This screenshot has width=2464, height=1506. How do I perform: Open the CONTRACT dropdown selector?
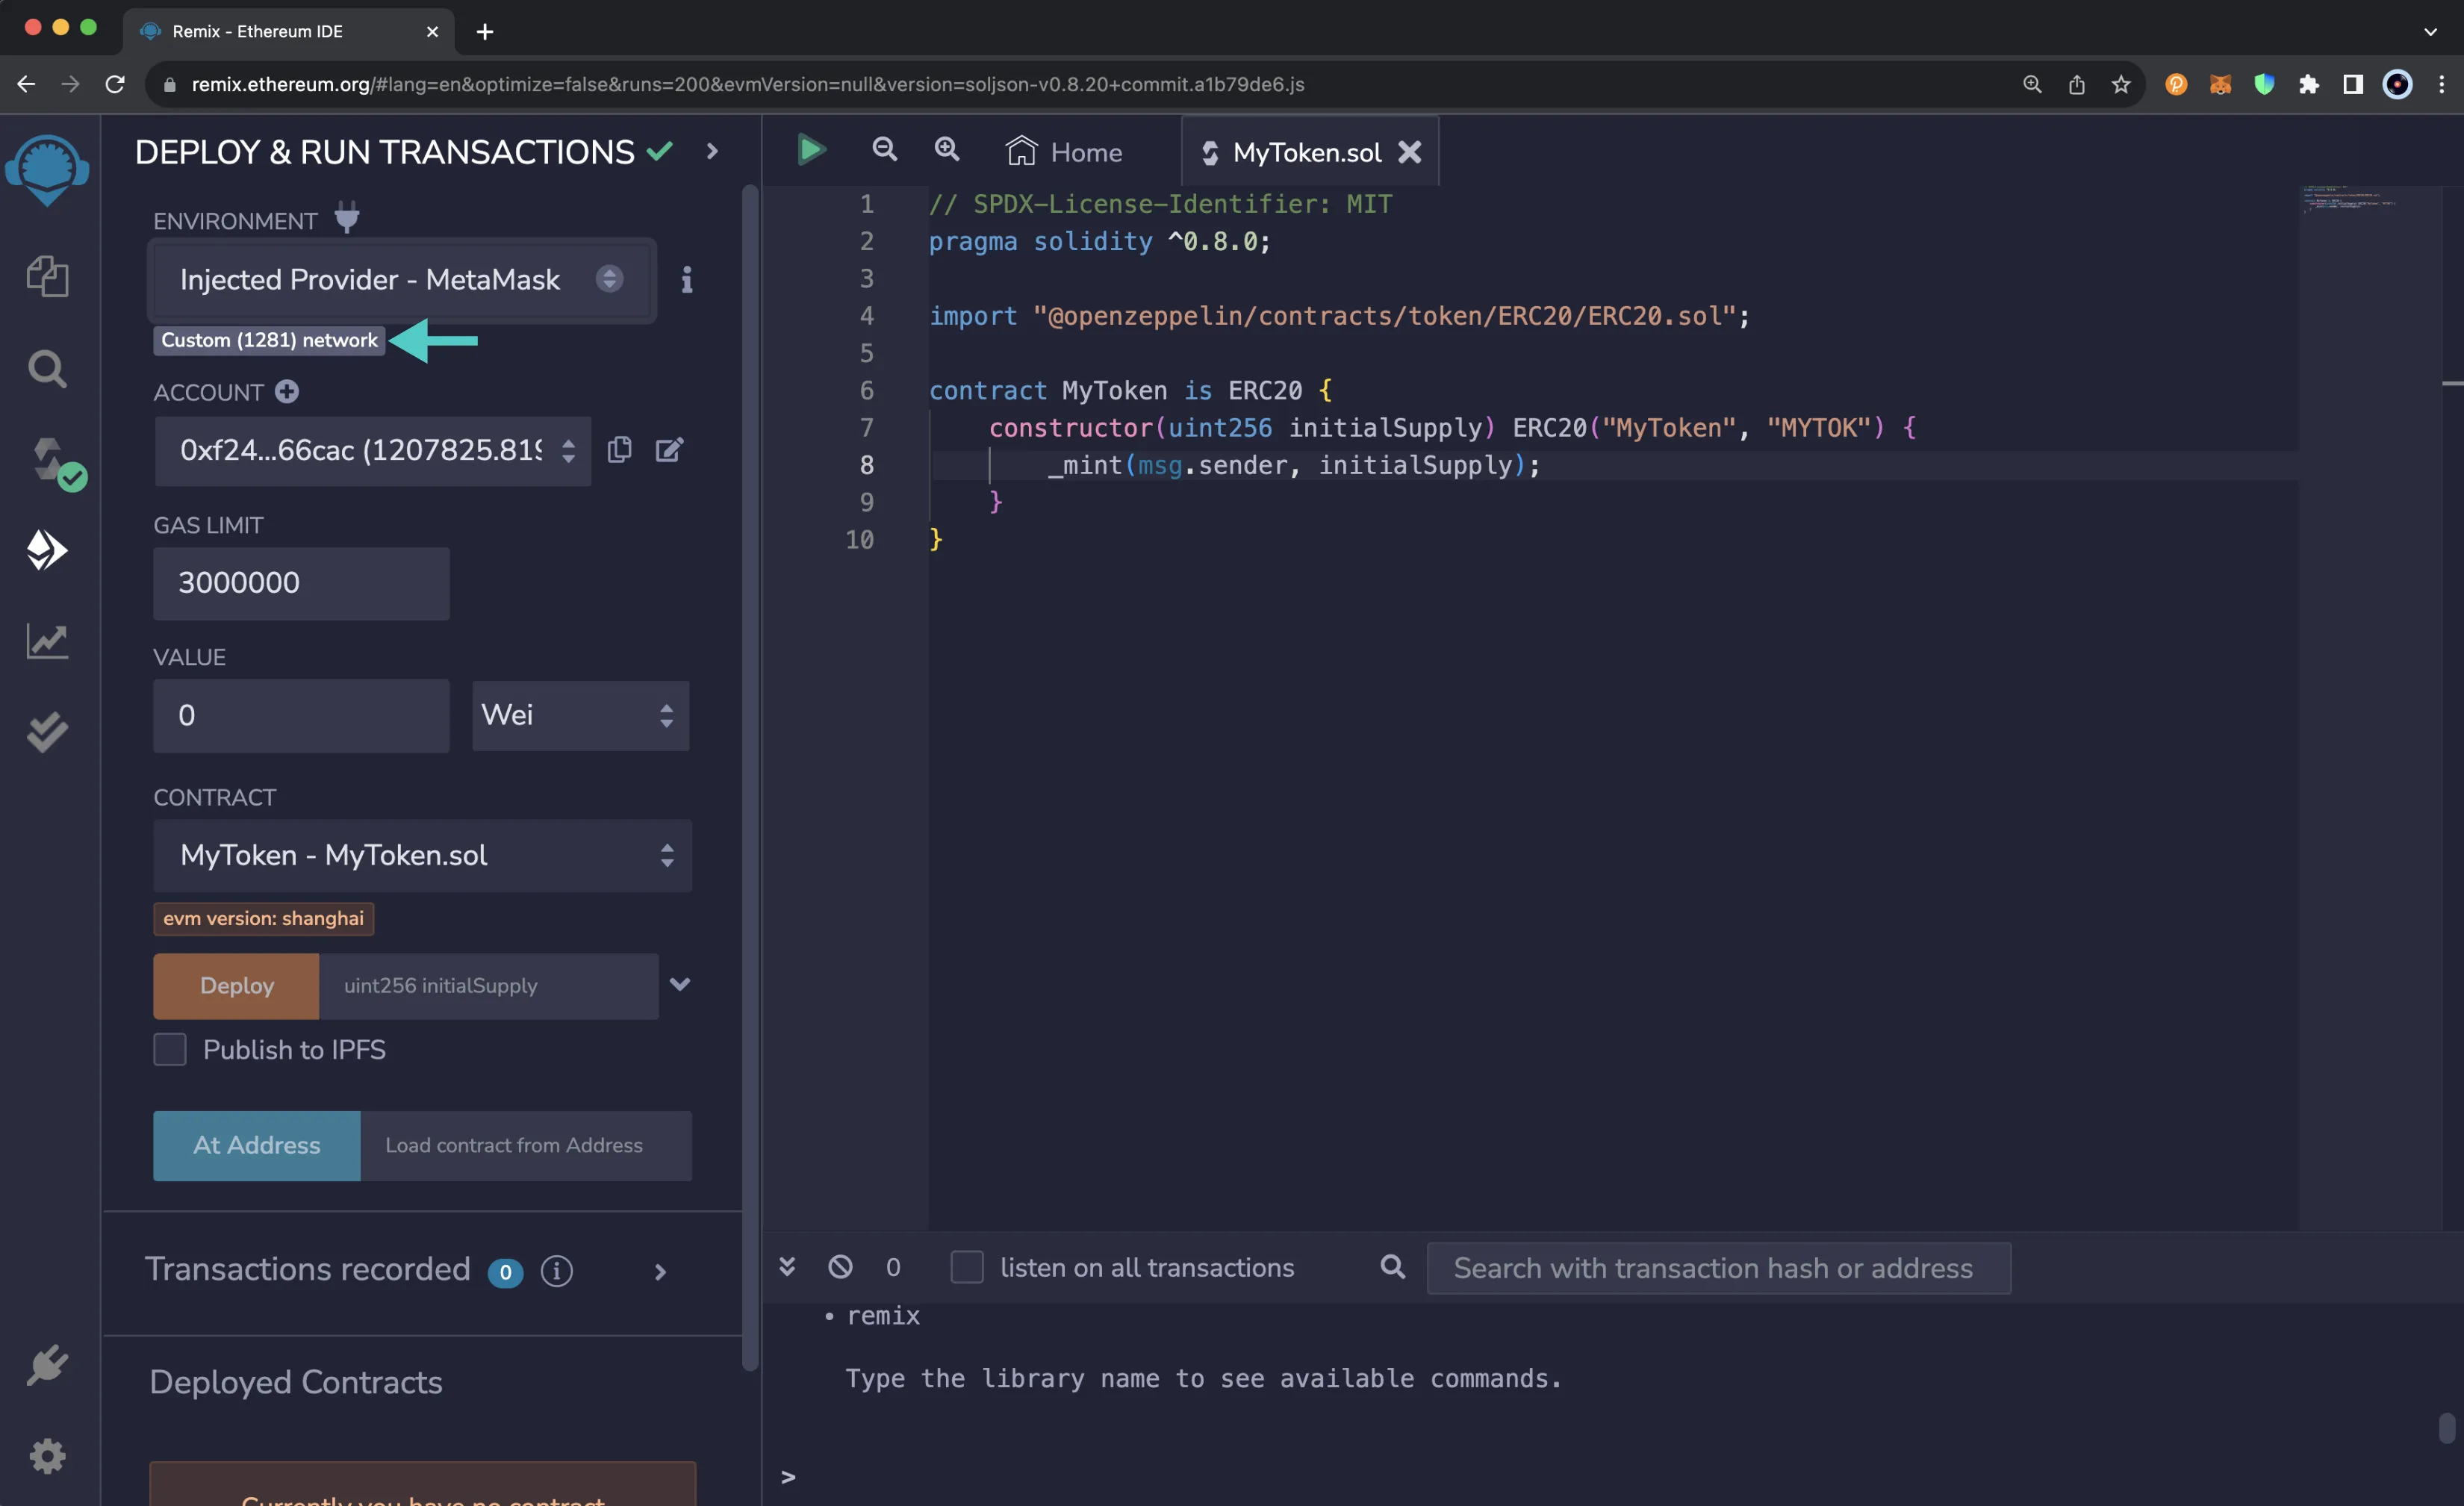(423, 855)
